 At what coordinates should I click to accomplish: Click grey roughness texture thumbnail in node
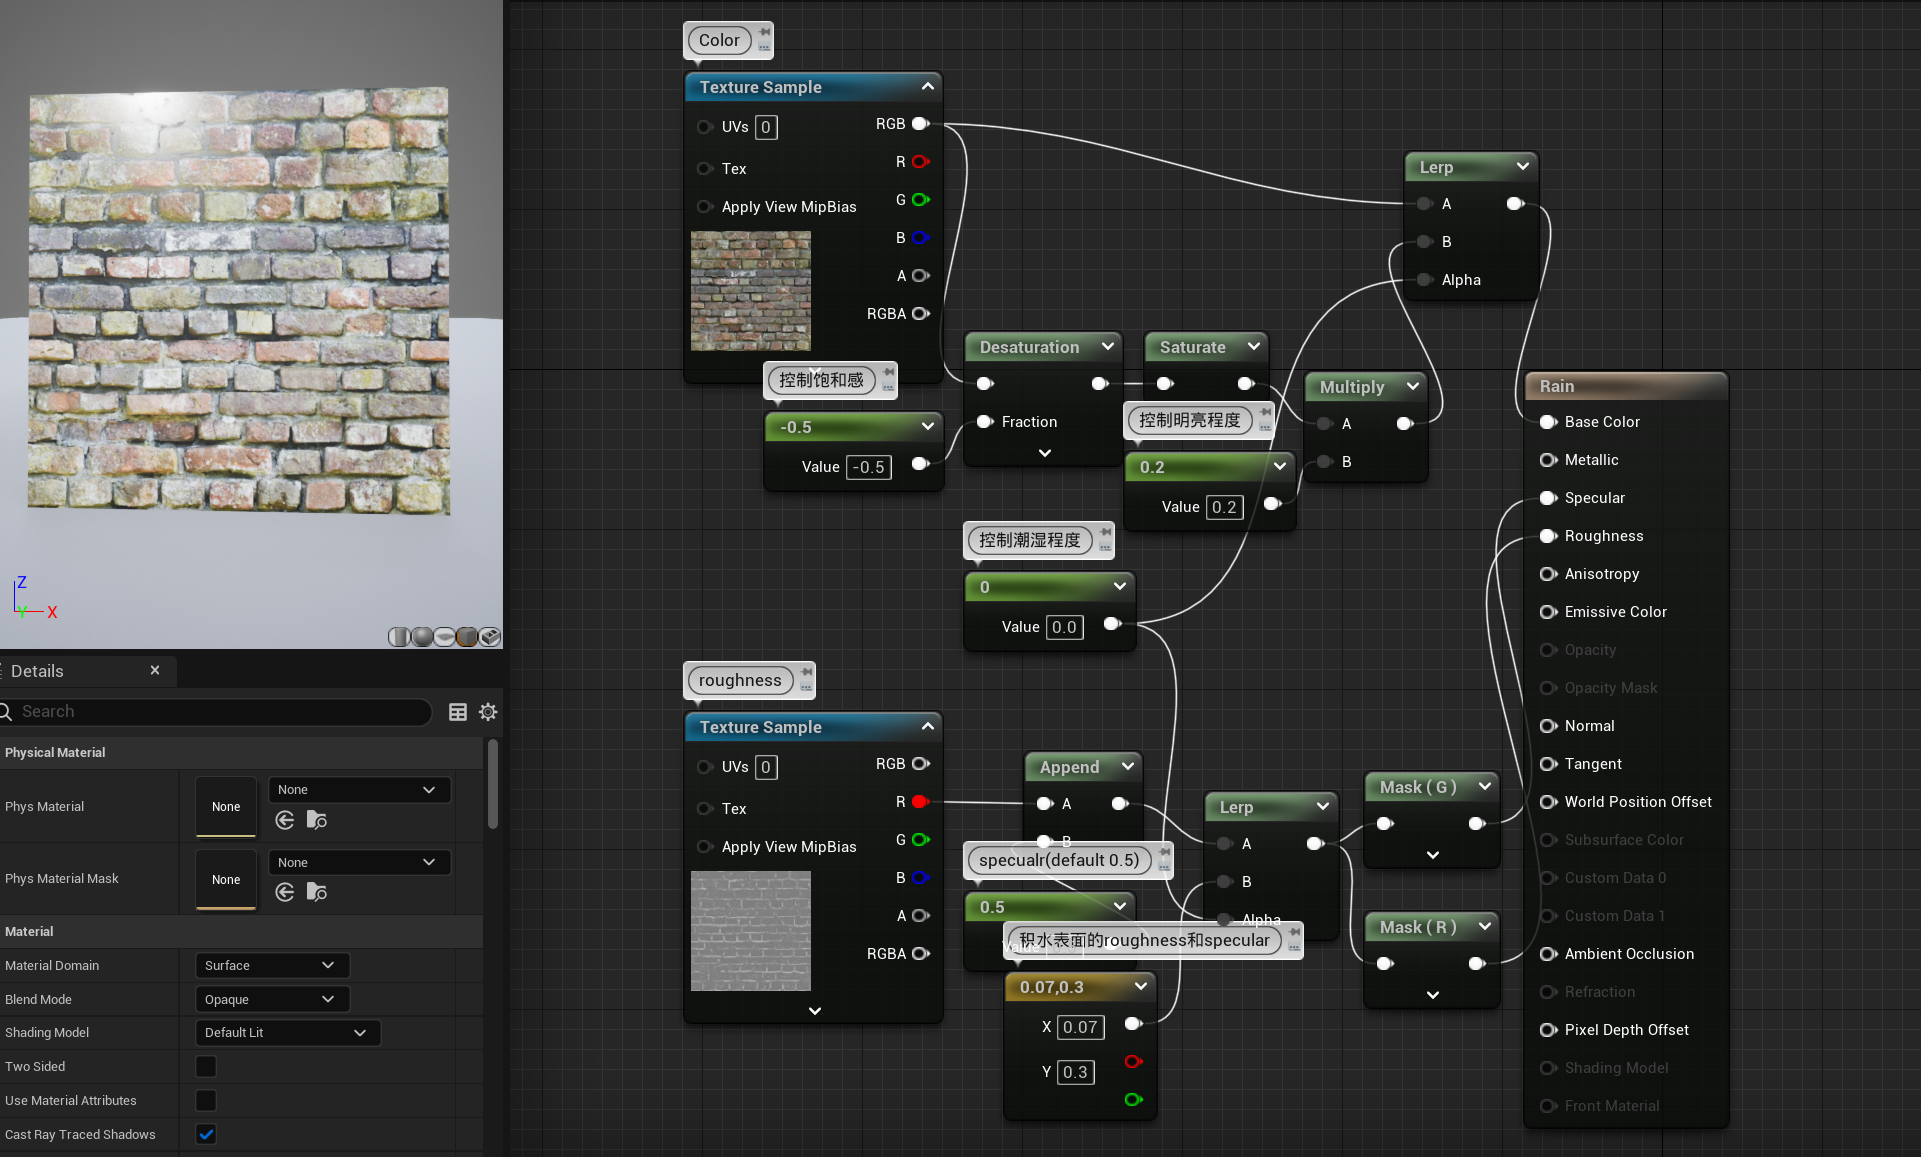coord(751,931)
